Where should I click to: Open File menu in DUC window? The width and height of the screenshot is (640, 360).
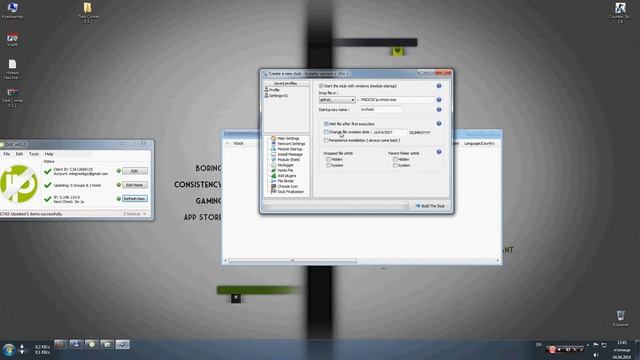(7, 154)
